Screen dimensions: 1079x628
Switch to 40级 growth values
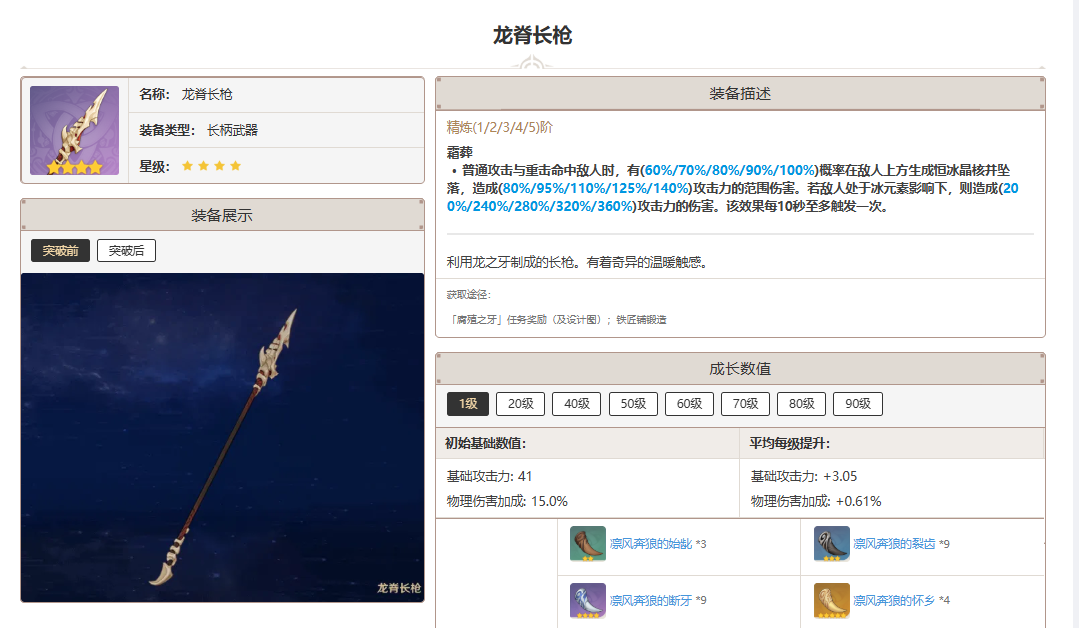pos(576,404)
